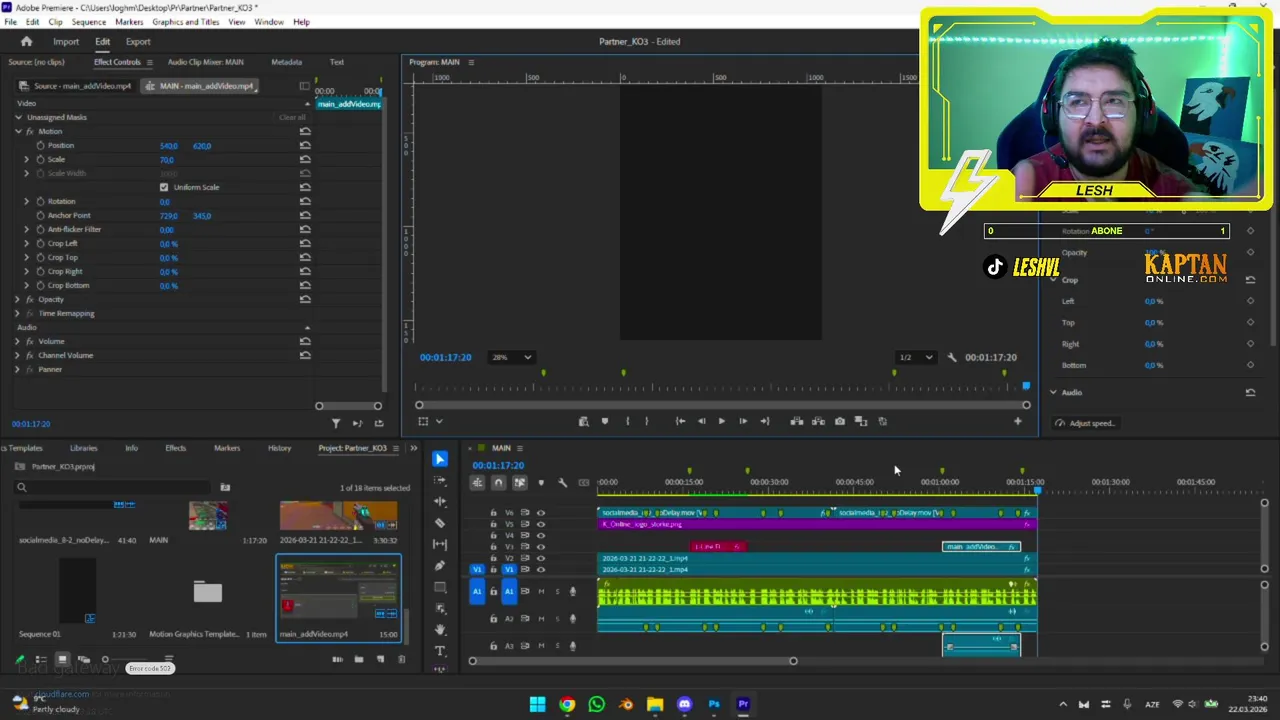Click the Home icon in the header

(x=26, y=41)
